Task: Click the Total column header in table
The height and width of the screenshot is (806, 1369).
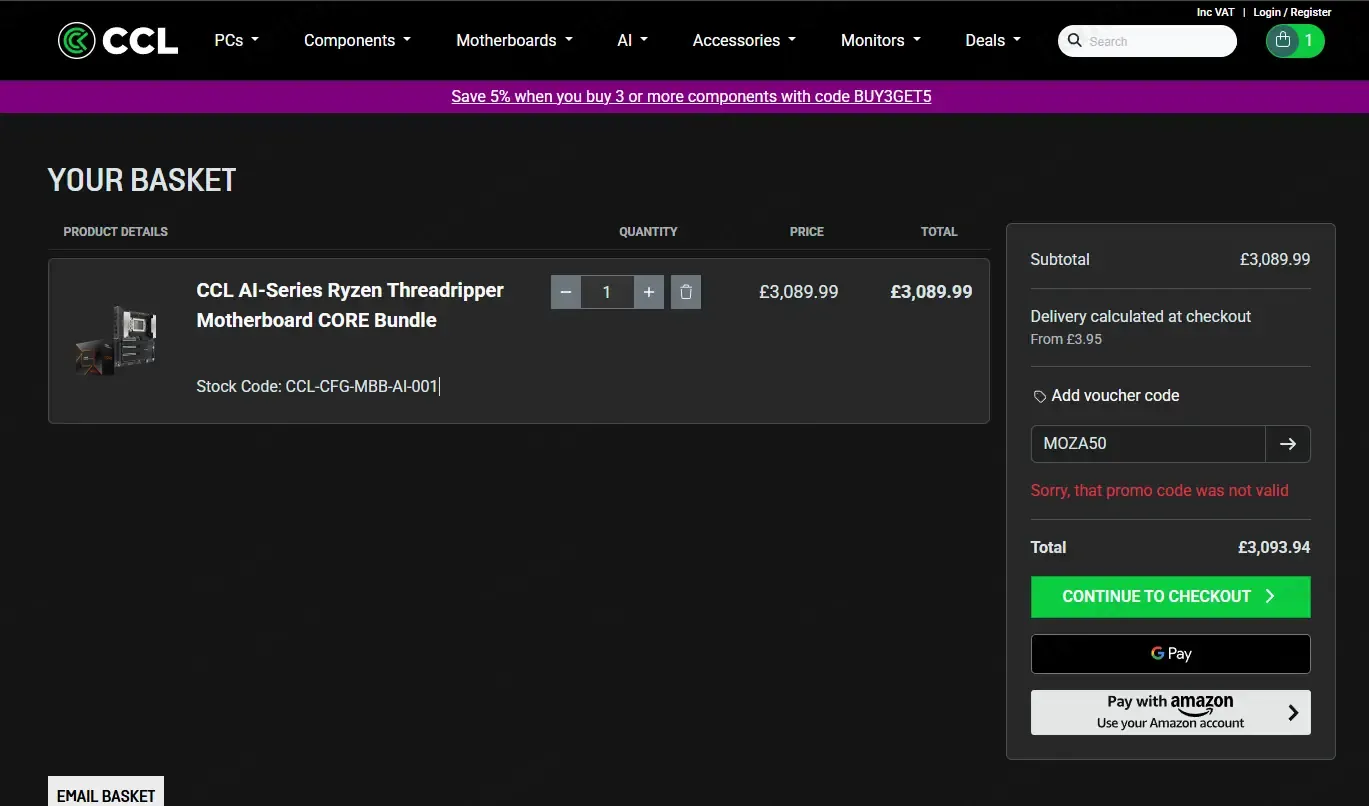Action: pos(939,232)
